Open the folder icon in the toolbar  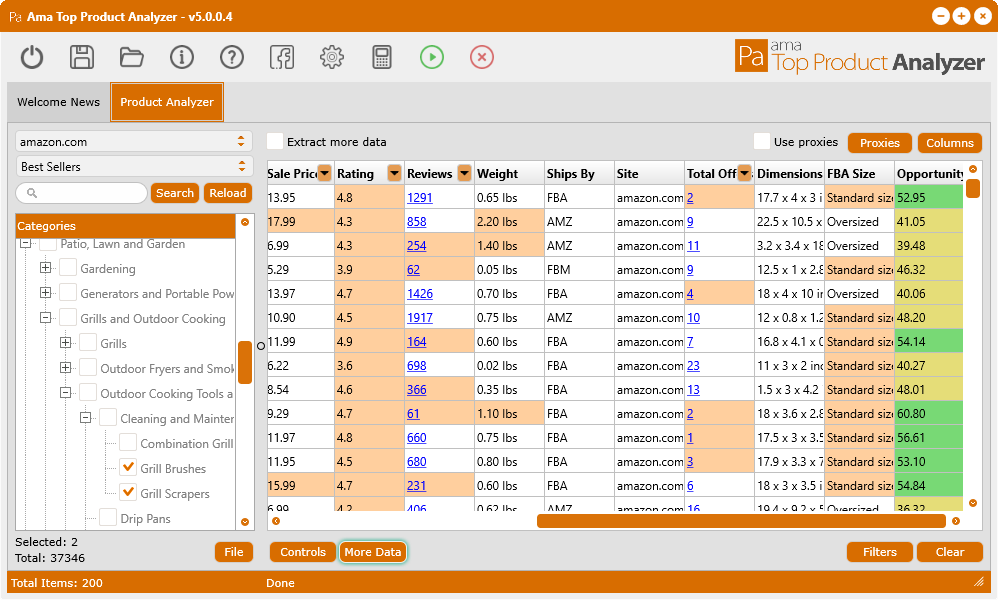[132, 57]
